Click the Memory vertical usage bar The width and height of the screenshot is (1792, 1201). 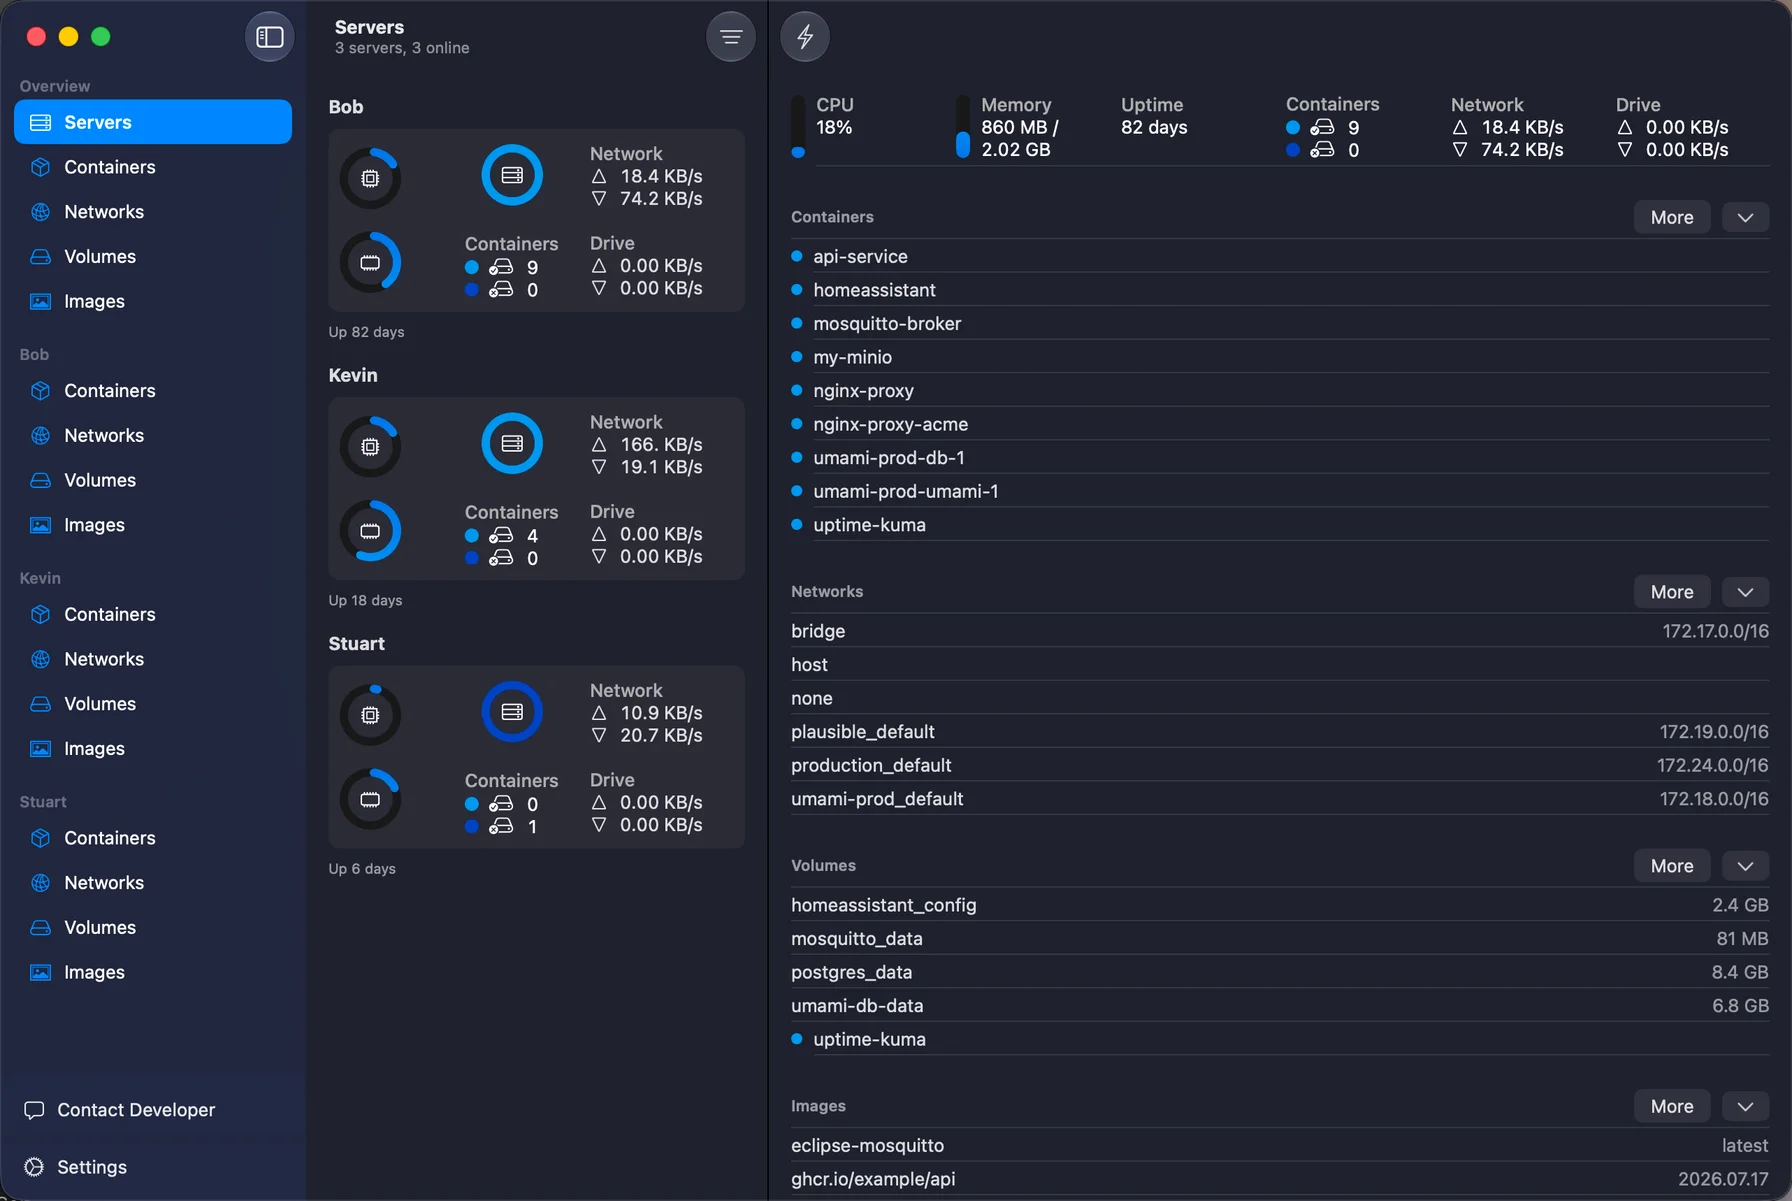pyautogui.click(x=963, y=127)
